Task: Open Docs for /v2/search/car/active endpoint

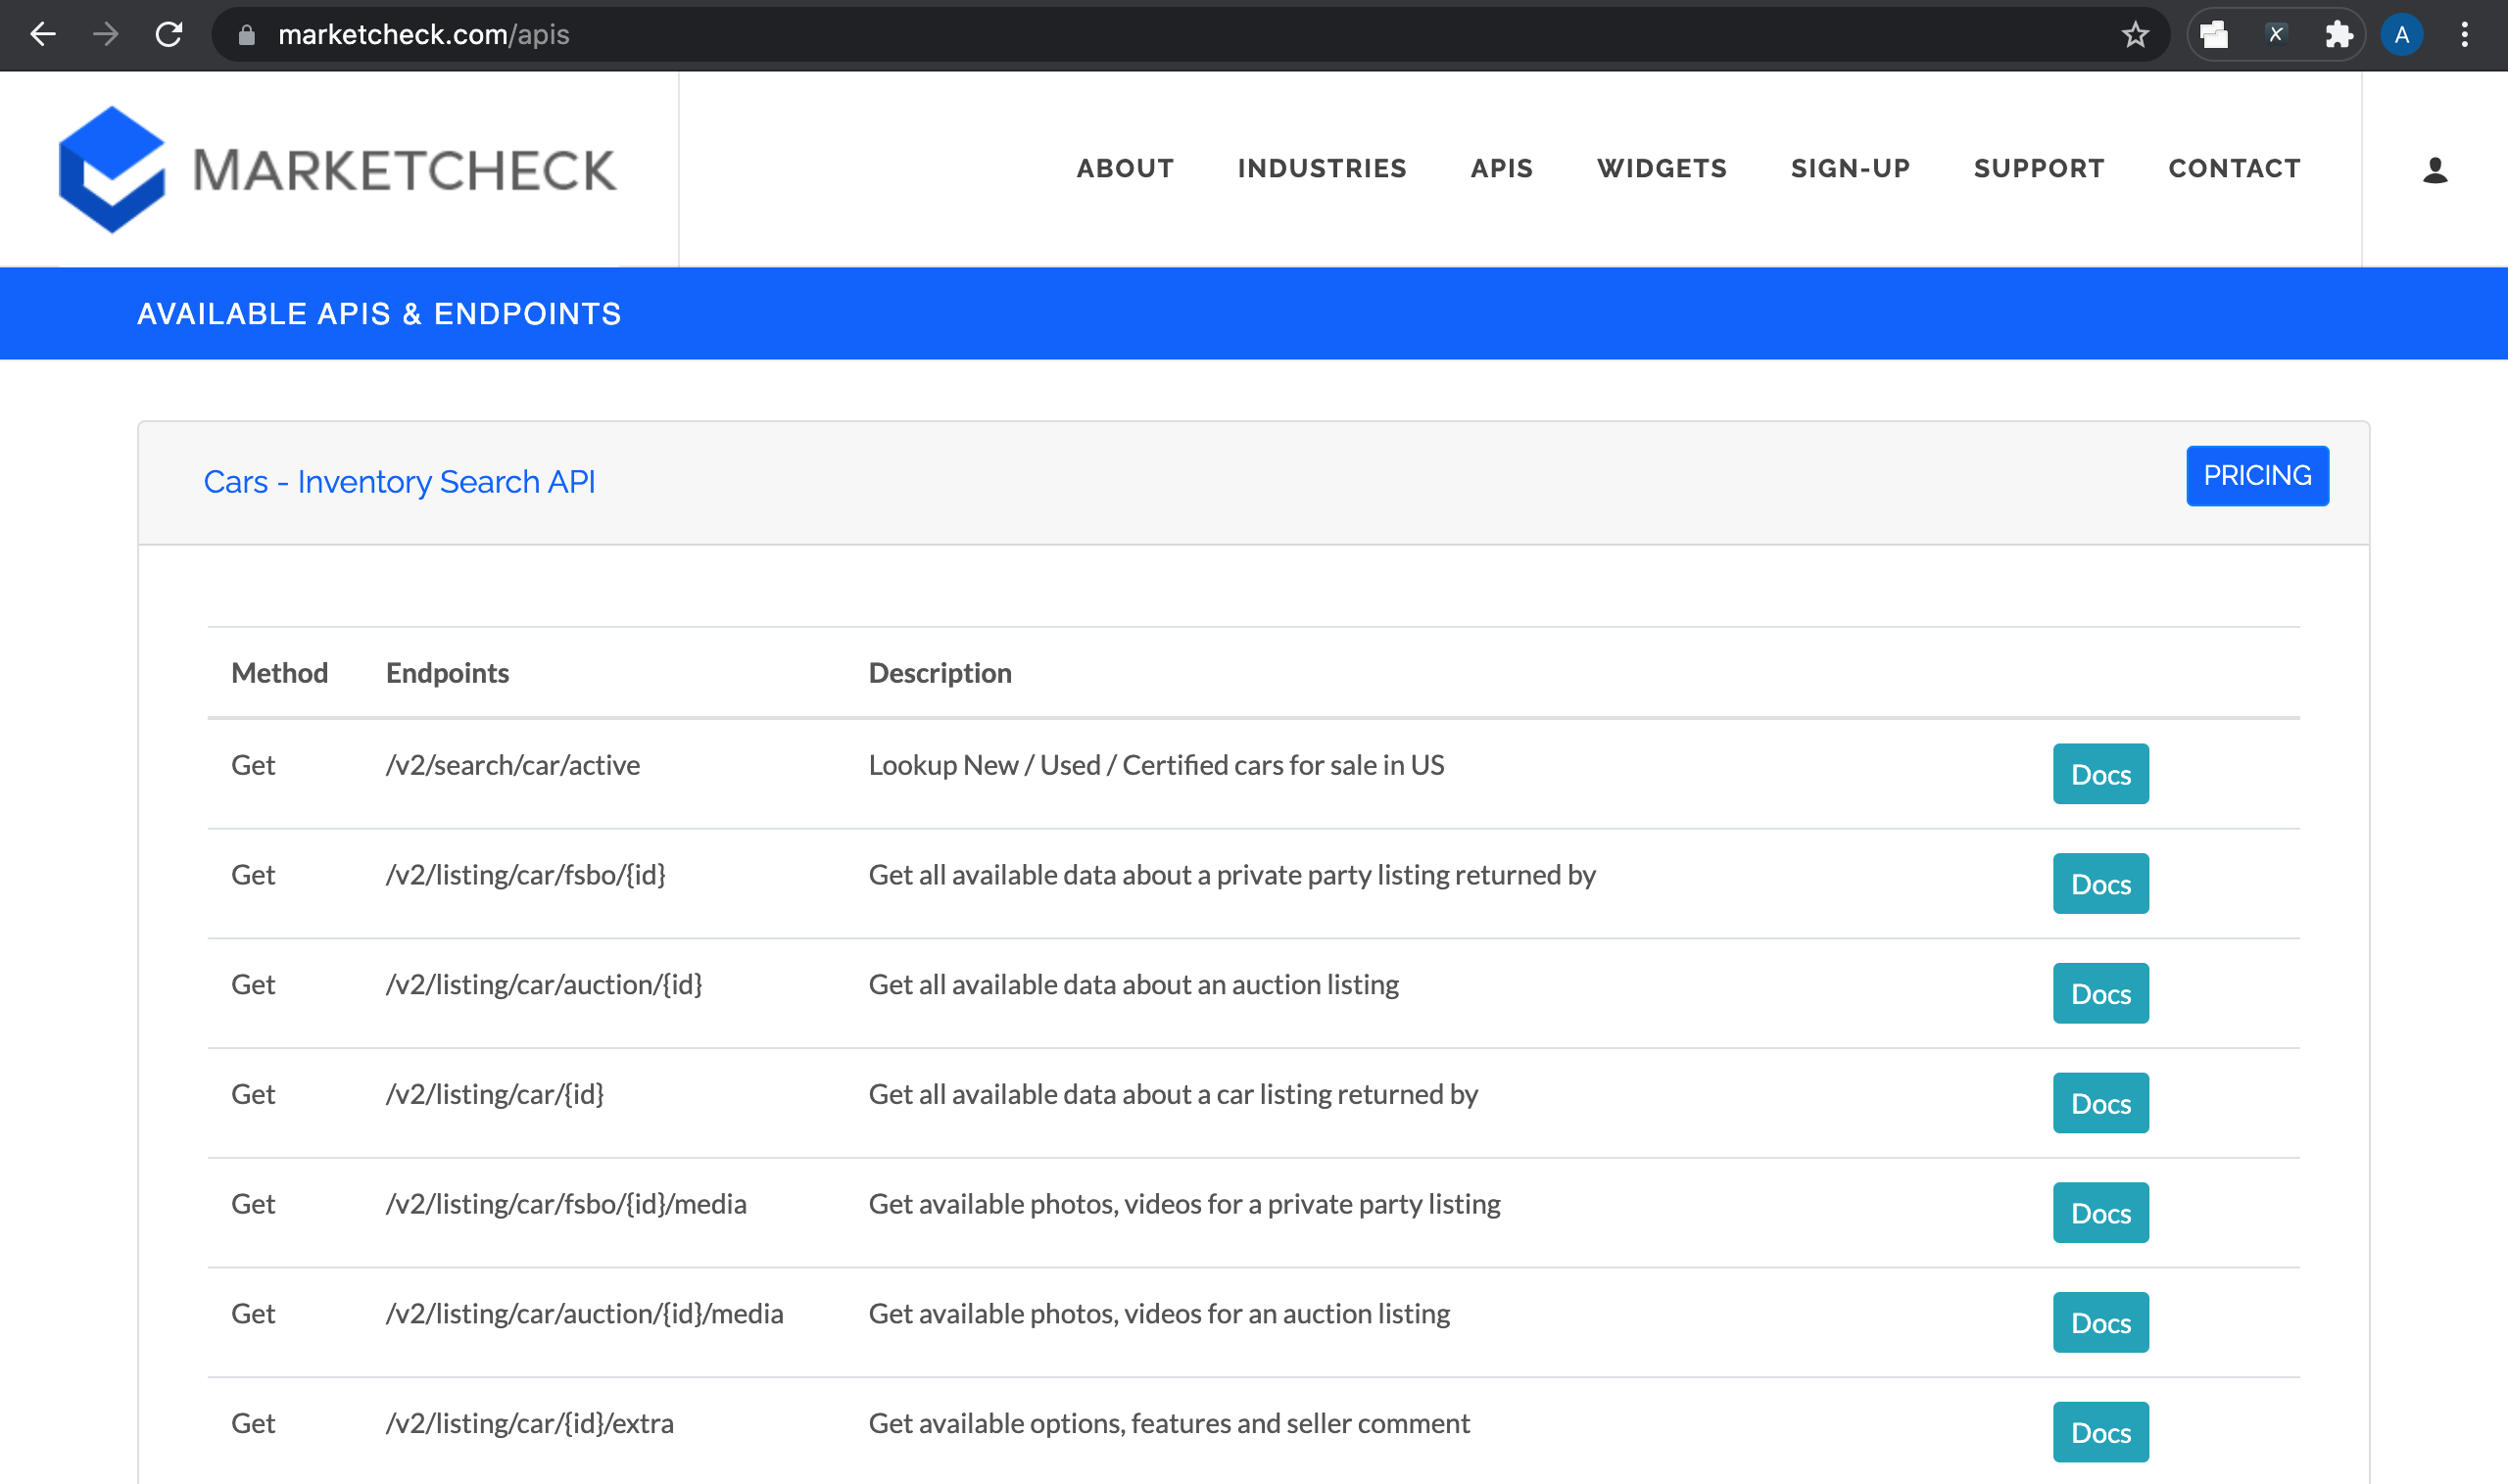Action: [2100, 773]
